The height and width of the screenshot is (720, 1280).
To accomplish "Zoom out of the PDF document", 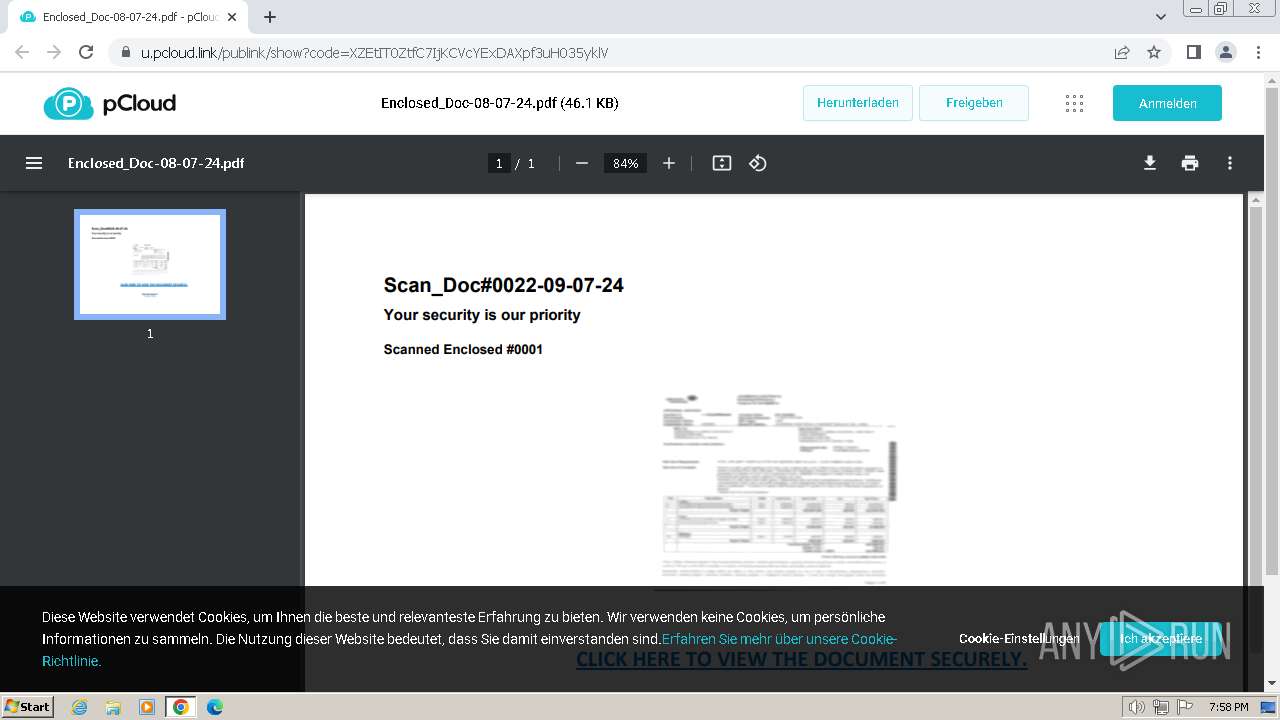I will [582, 163].
